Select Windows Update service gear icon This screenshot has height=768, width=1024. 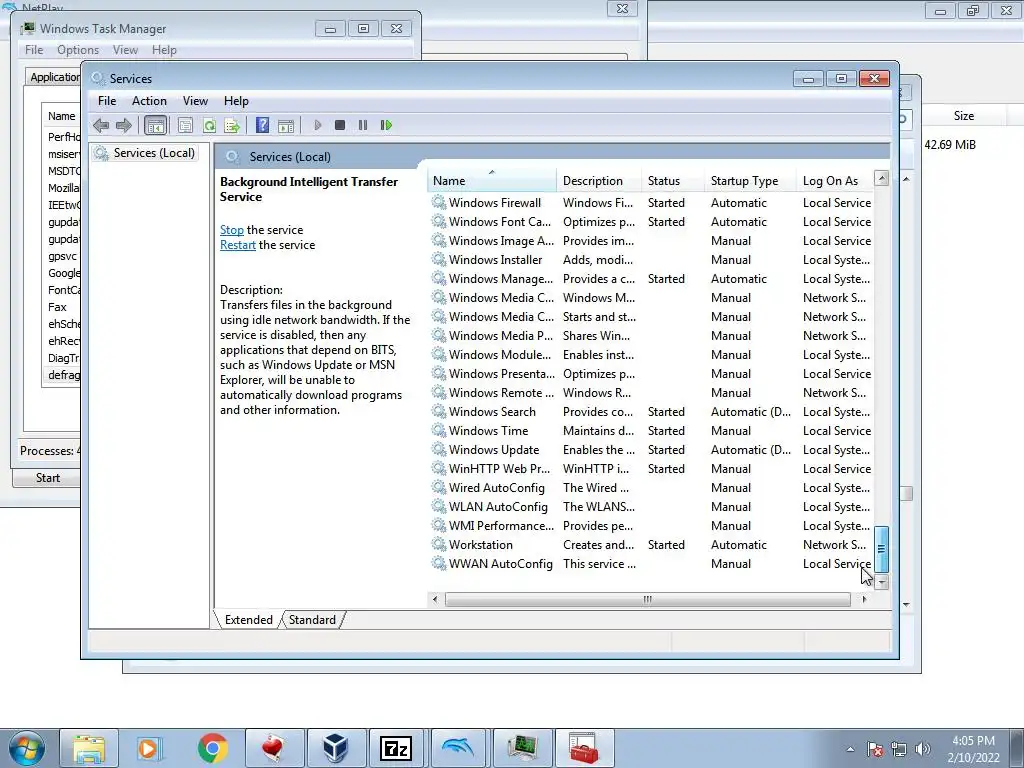point(439,449)
